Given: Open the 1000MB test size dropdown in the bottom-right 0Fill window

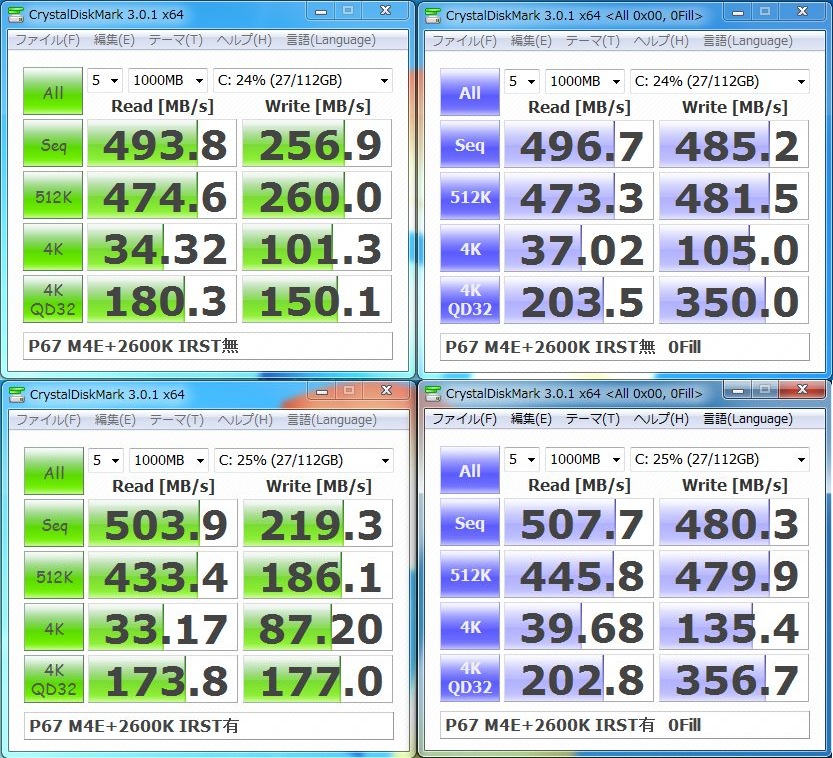Looking at the screenshot, I should 585,459.
